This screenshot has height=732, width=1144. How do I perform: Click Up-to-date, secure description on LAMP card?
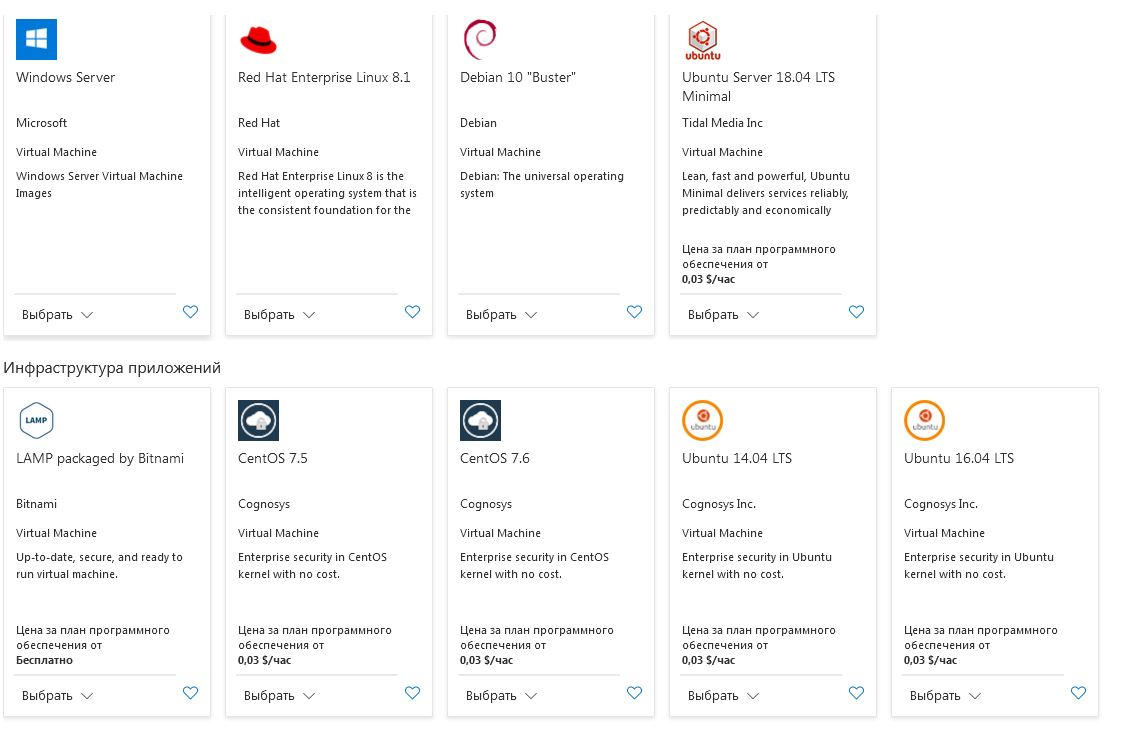click(99, 566)
